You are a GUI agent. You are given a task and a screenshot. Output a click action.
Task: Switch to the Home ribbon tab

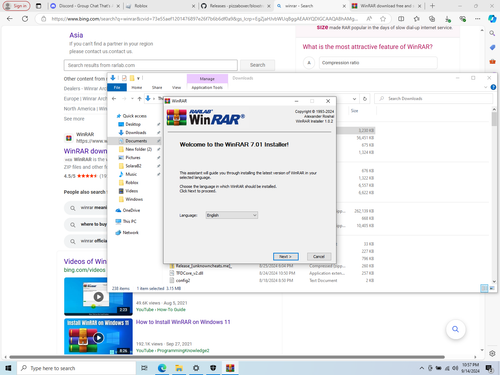(137, 87)
